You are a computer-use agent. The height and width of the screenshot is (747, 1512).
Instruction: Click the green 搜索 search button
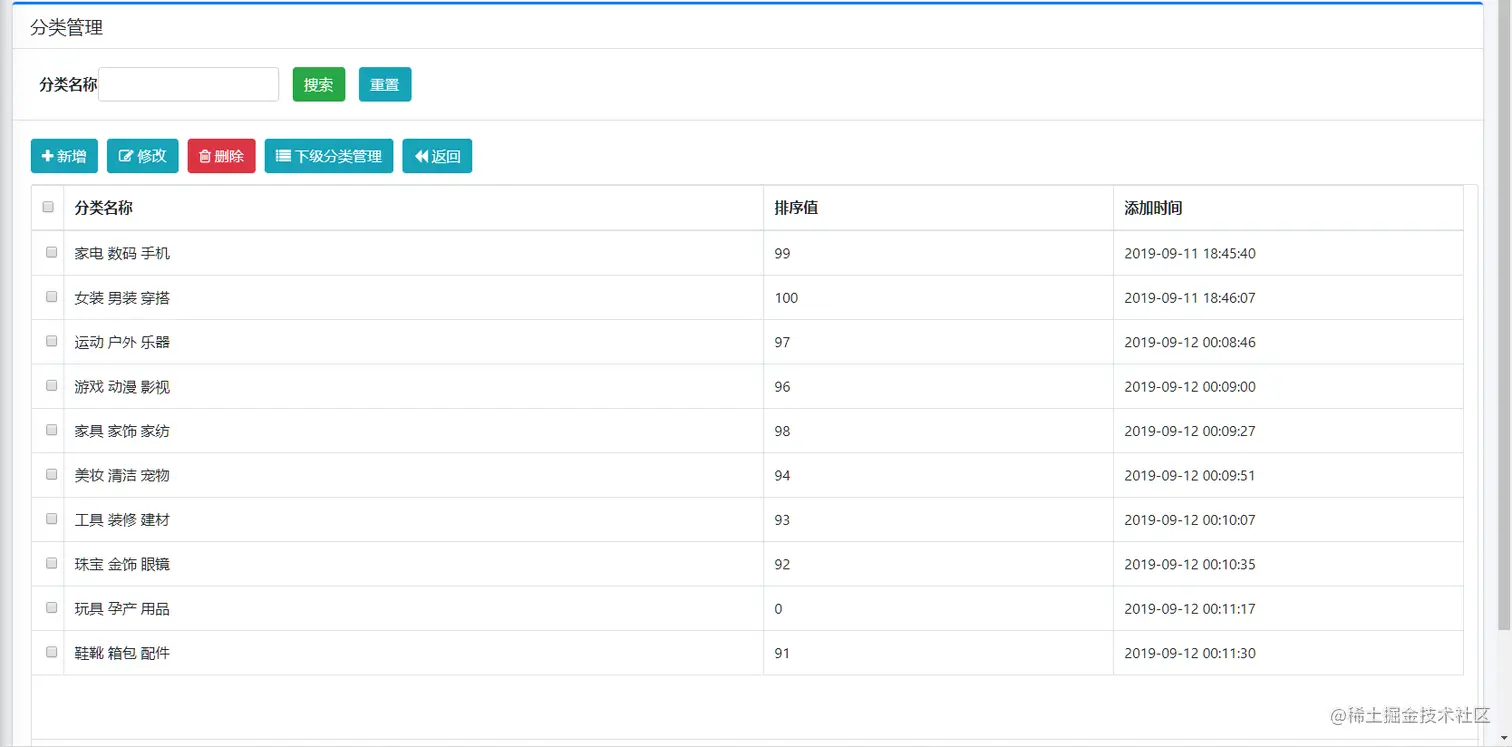coord(318,85)
